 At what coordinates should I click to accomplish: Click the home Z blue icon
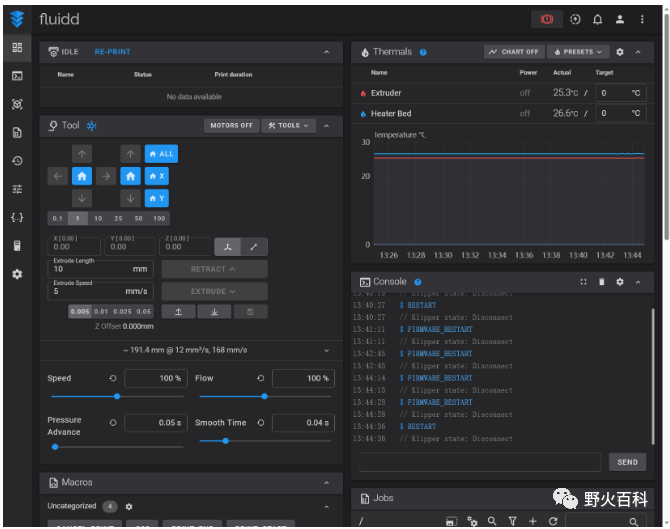click(130, 176)
